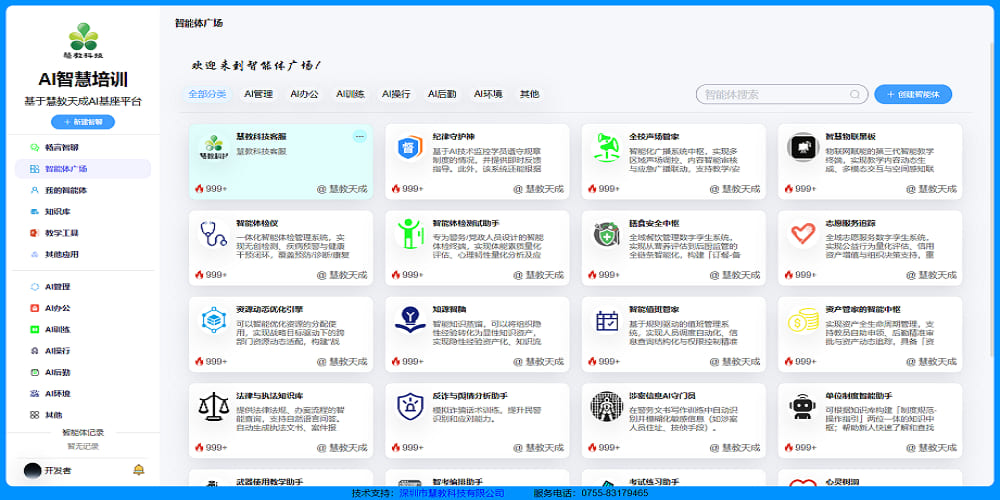
Task: Click the person icon for 我的智能体
Action: point(34,190)
